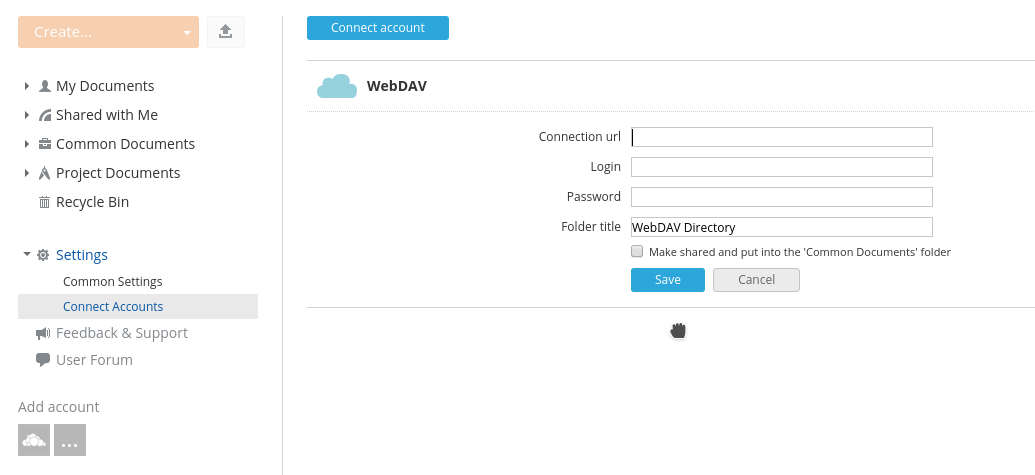Save the WebDAV connection
The height and width of the screenshot is (475, 1035).
(x=667, y=280)
